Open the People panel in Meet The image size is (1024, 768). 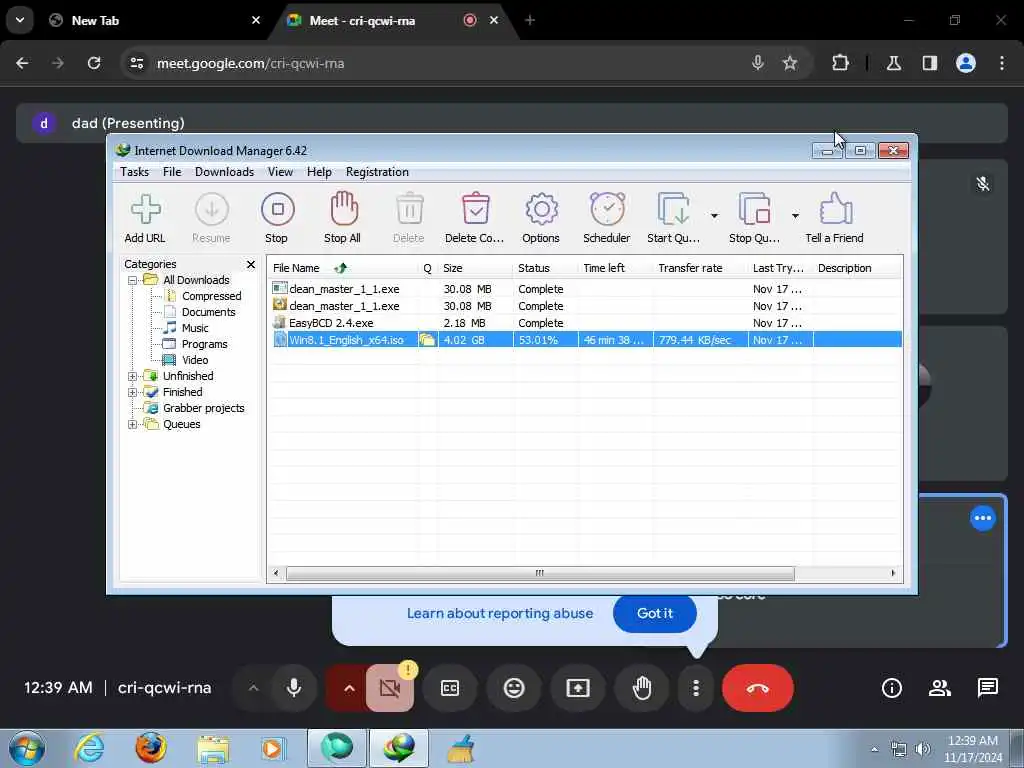(940, 688)
